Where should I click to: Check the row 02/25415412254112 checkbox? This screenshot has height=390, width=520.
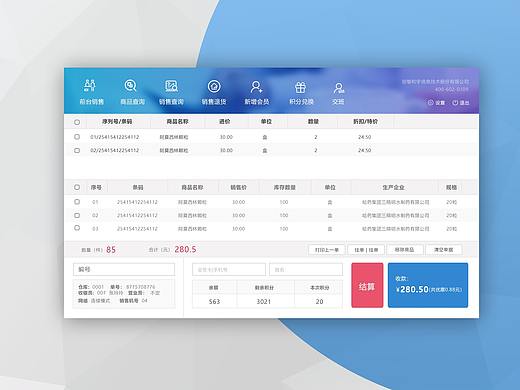pyautogui.click(x=77, y=150)
